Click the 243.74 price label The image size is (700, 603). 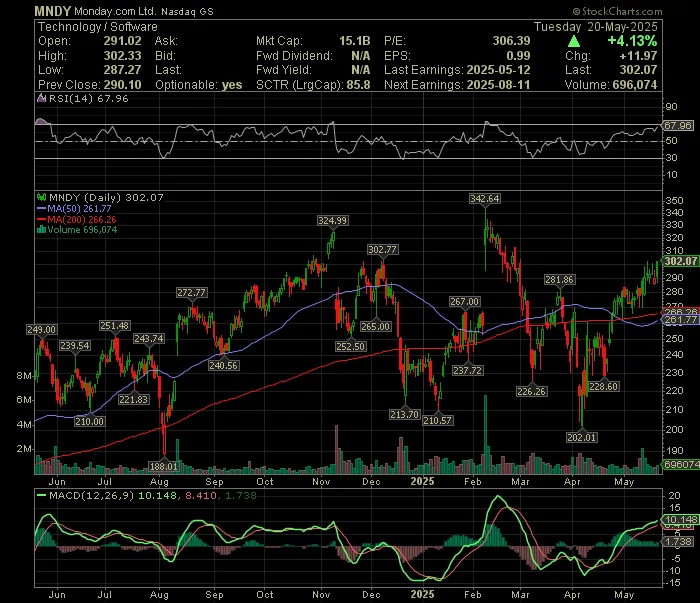click(149, 339)
